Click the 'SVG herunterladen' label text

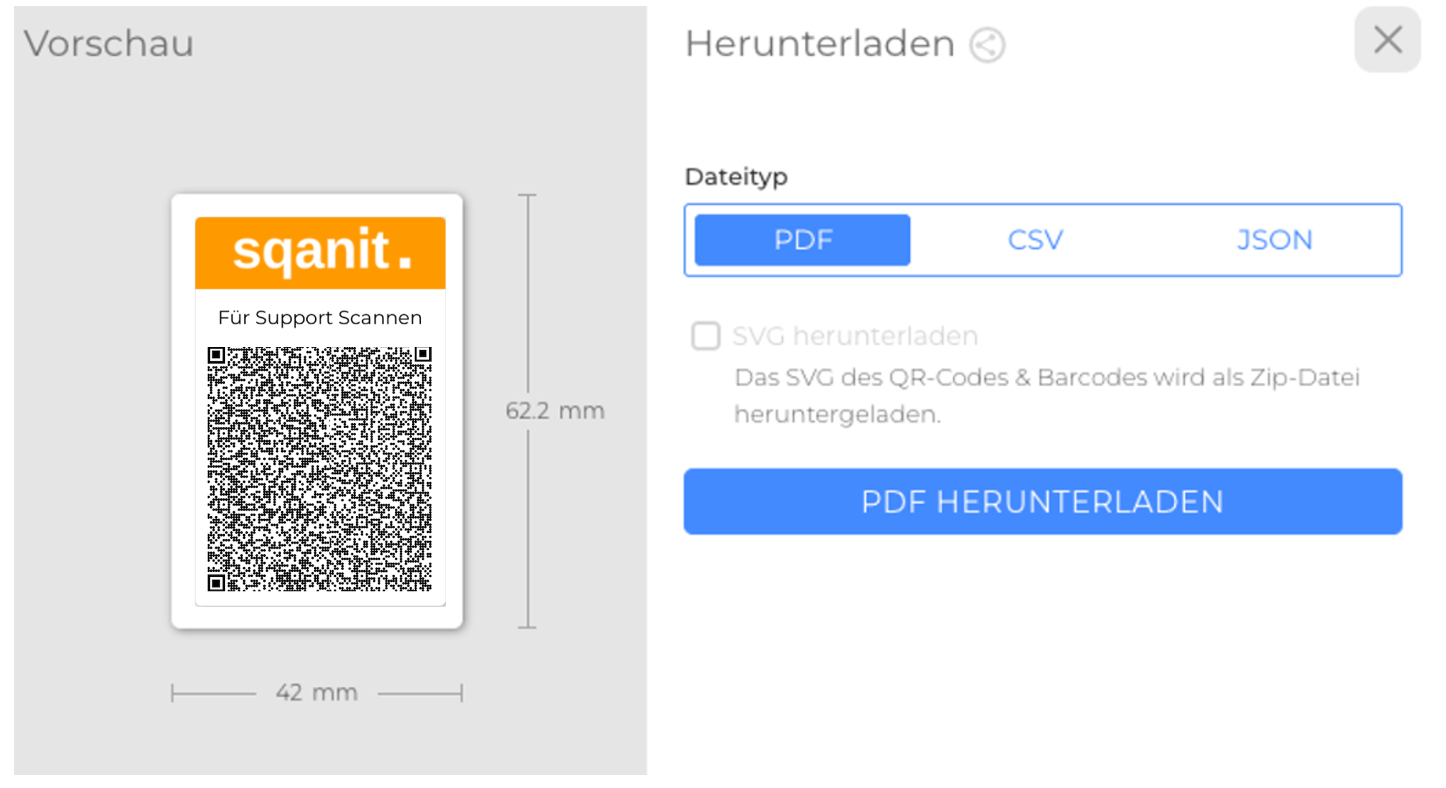tap(855, 336)
